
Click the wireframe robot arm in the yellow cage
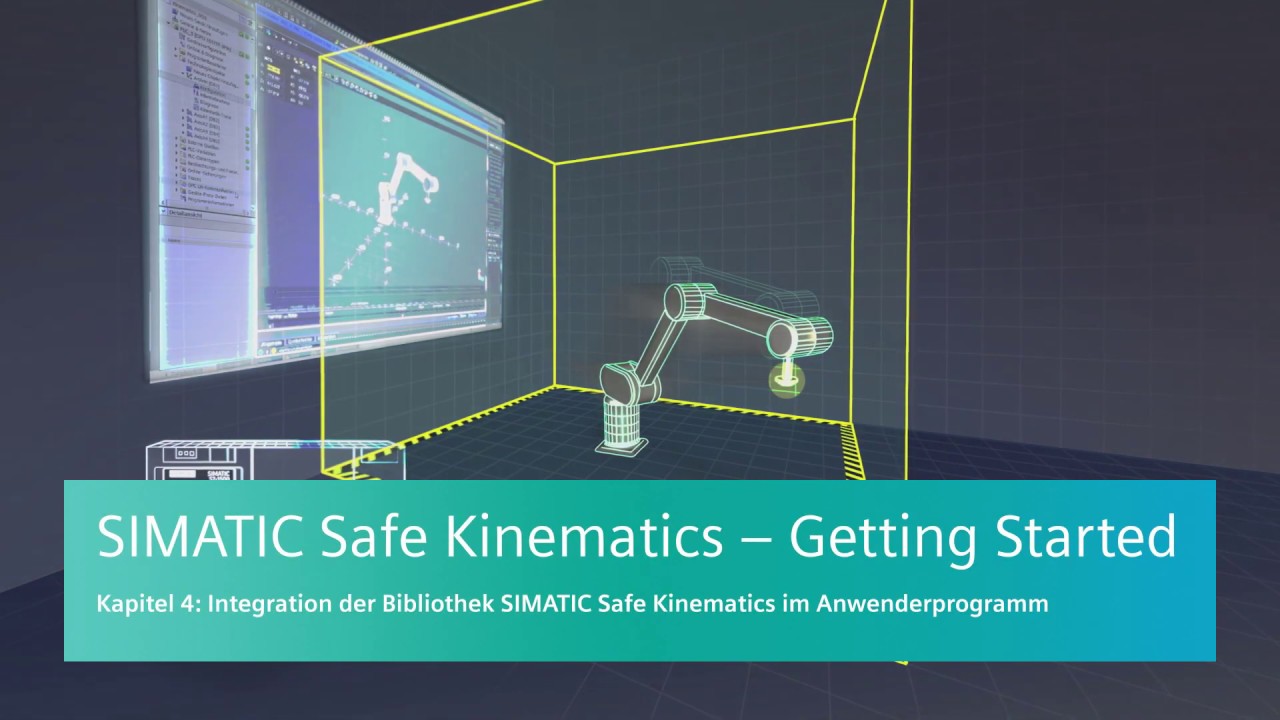pyautogui.click(x=715, y=367)
